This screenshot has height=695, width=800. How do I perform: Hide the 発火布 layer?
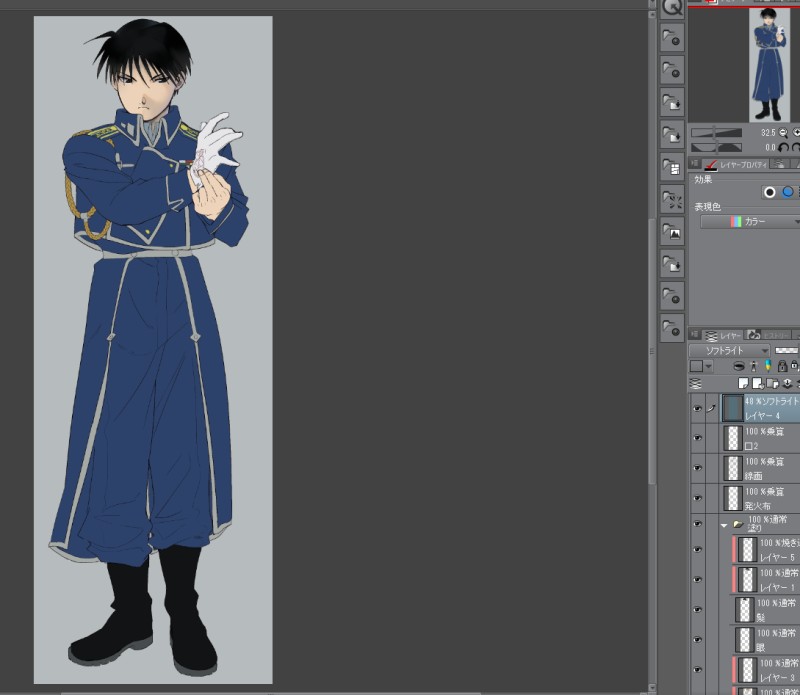[x=697, y=498]
